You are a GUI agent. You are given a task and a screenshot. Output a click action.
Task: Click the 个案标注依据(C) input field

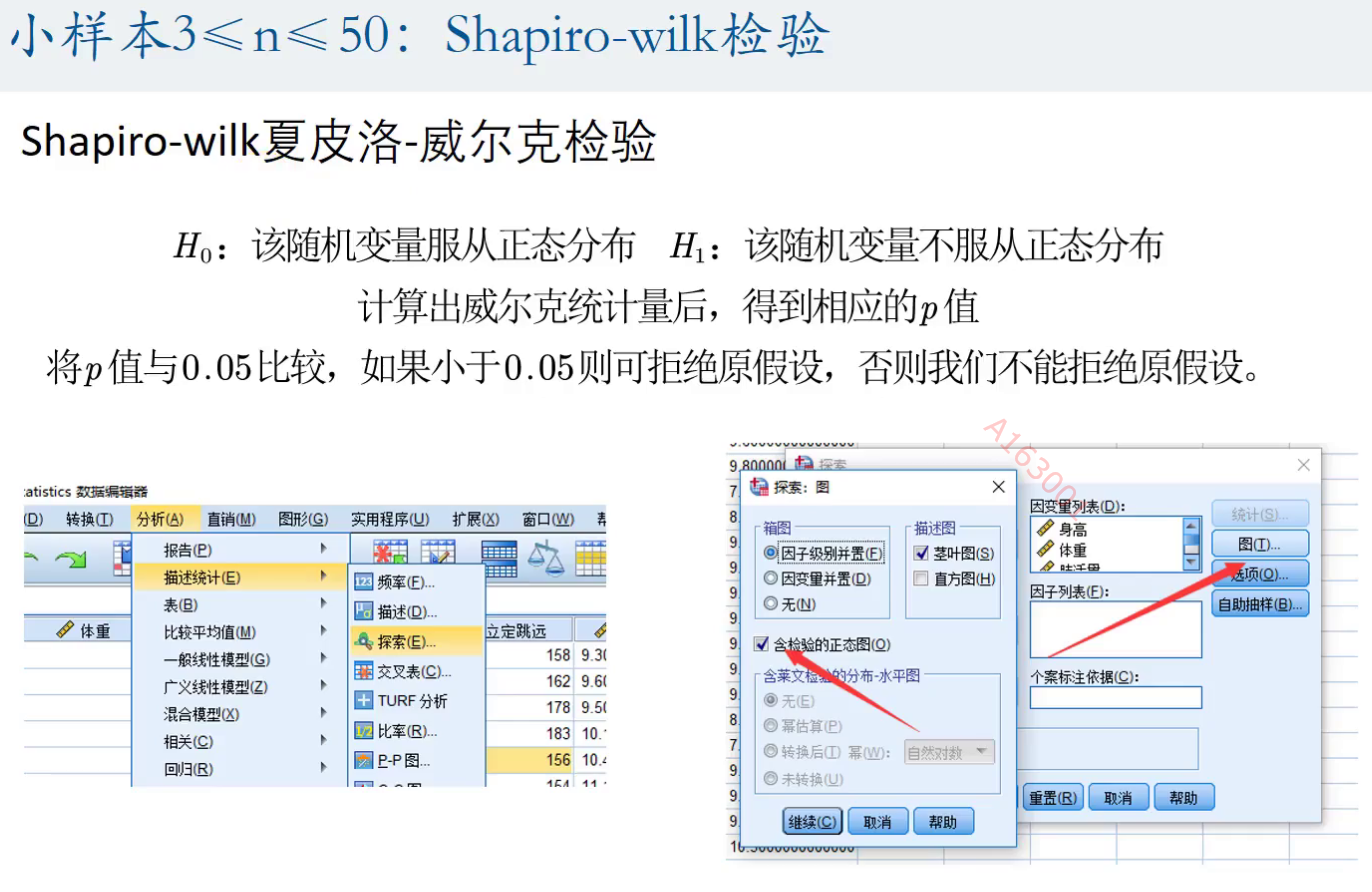[x=1116, y=697]
